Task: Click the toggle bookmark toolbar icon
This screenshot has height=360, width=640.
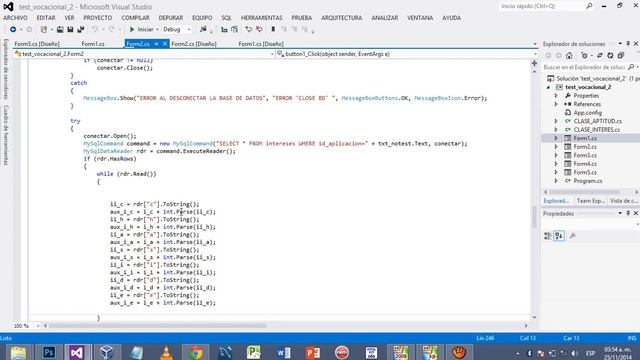Action: (x=273, y=29)
